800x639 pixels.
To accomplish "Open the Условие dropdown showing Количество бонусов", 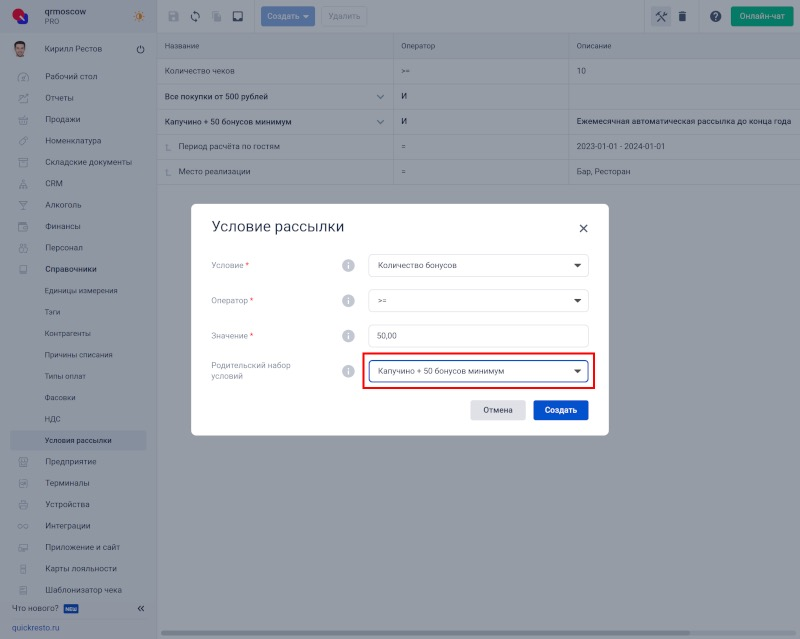I will (478, 265).
